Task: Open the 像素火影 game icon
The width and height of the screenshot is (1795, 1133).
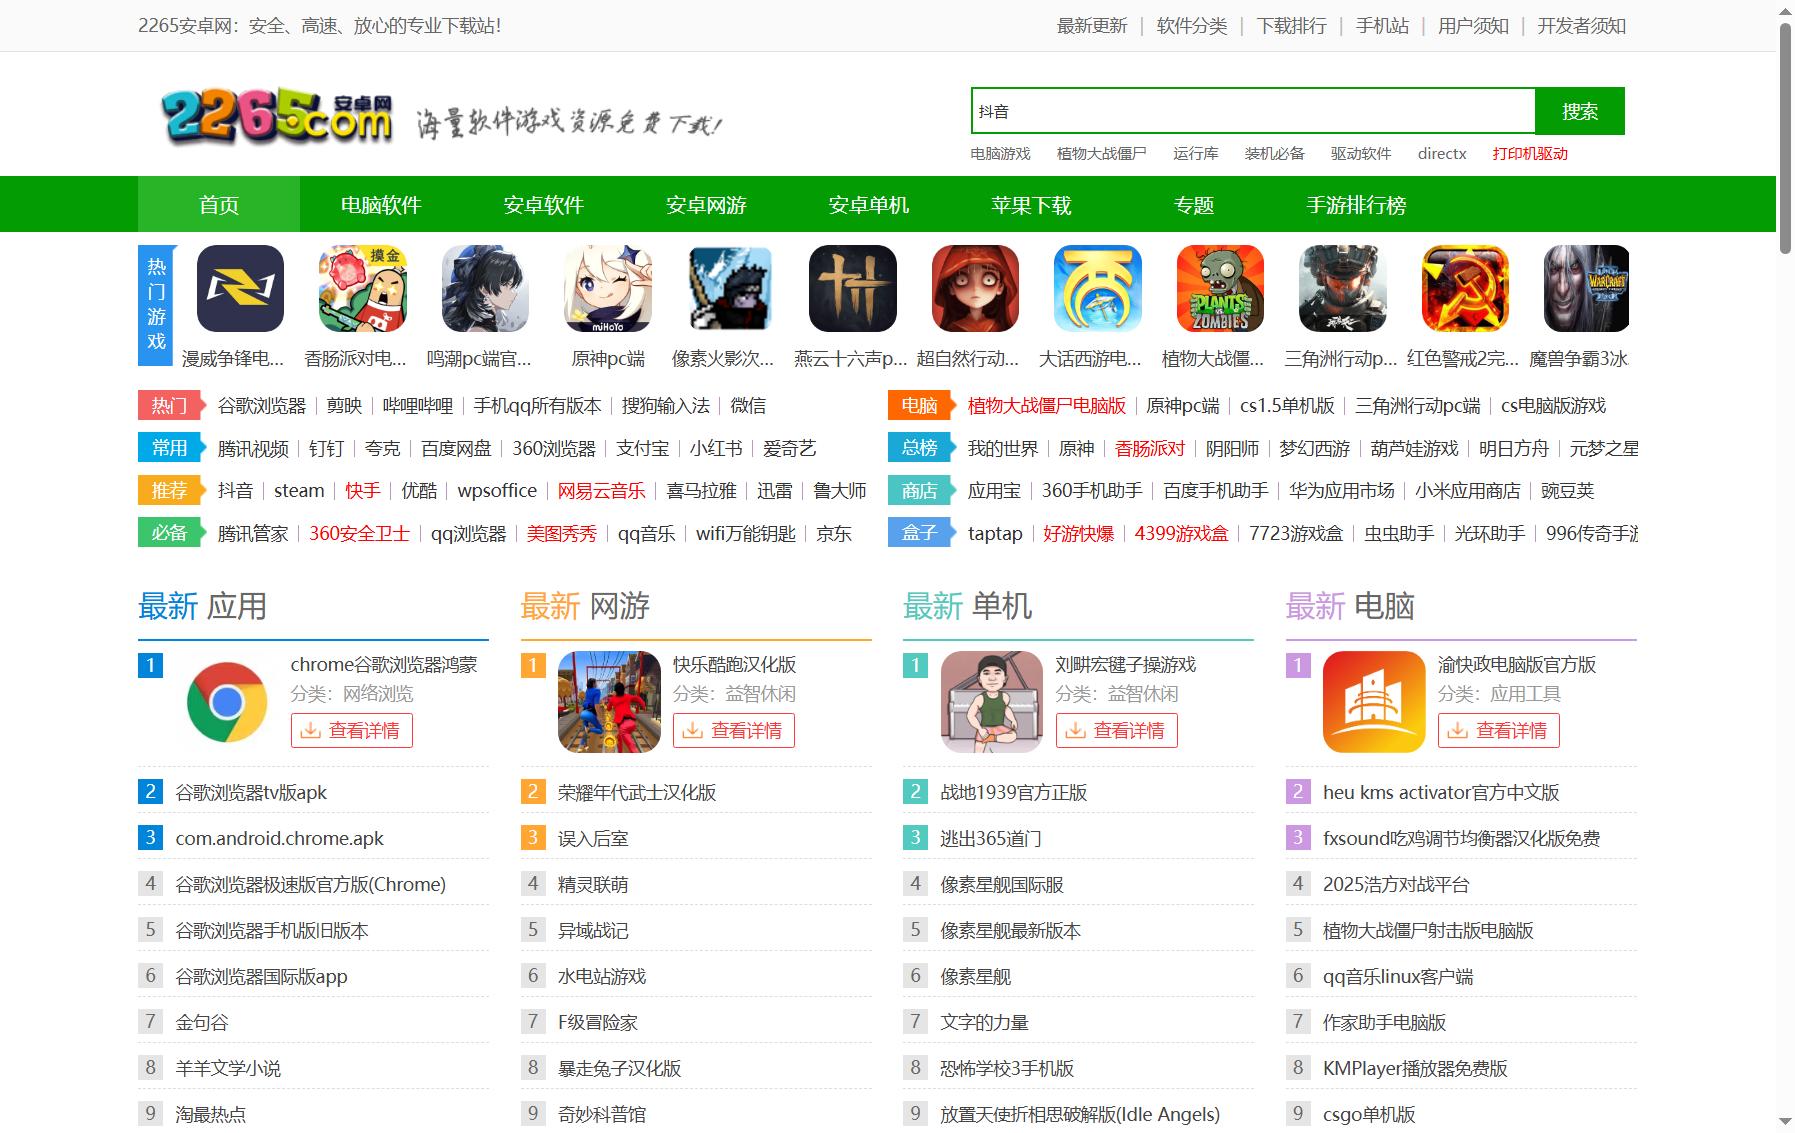Action: (730, 288)
